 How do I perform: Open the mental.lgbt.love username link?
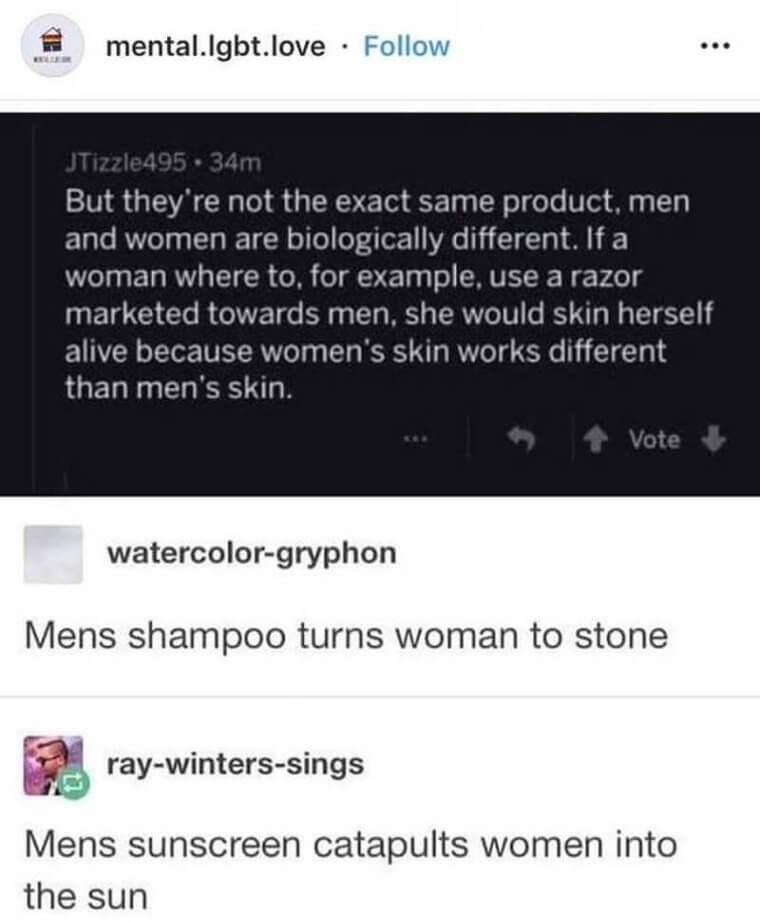pyautogui.click(x=215, y=46)
